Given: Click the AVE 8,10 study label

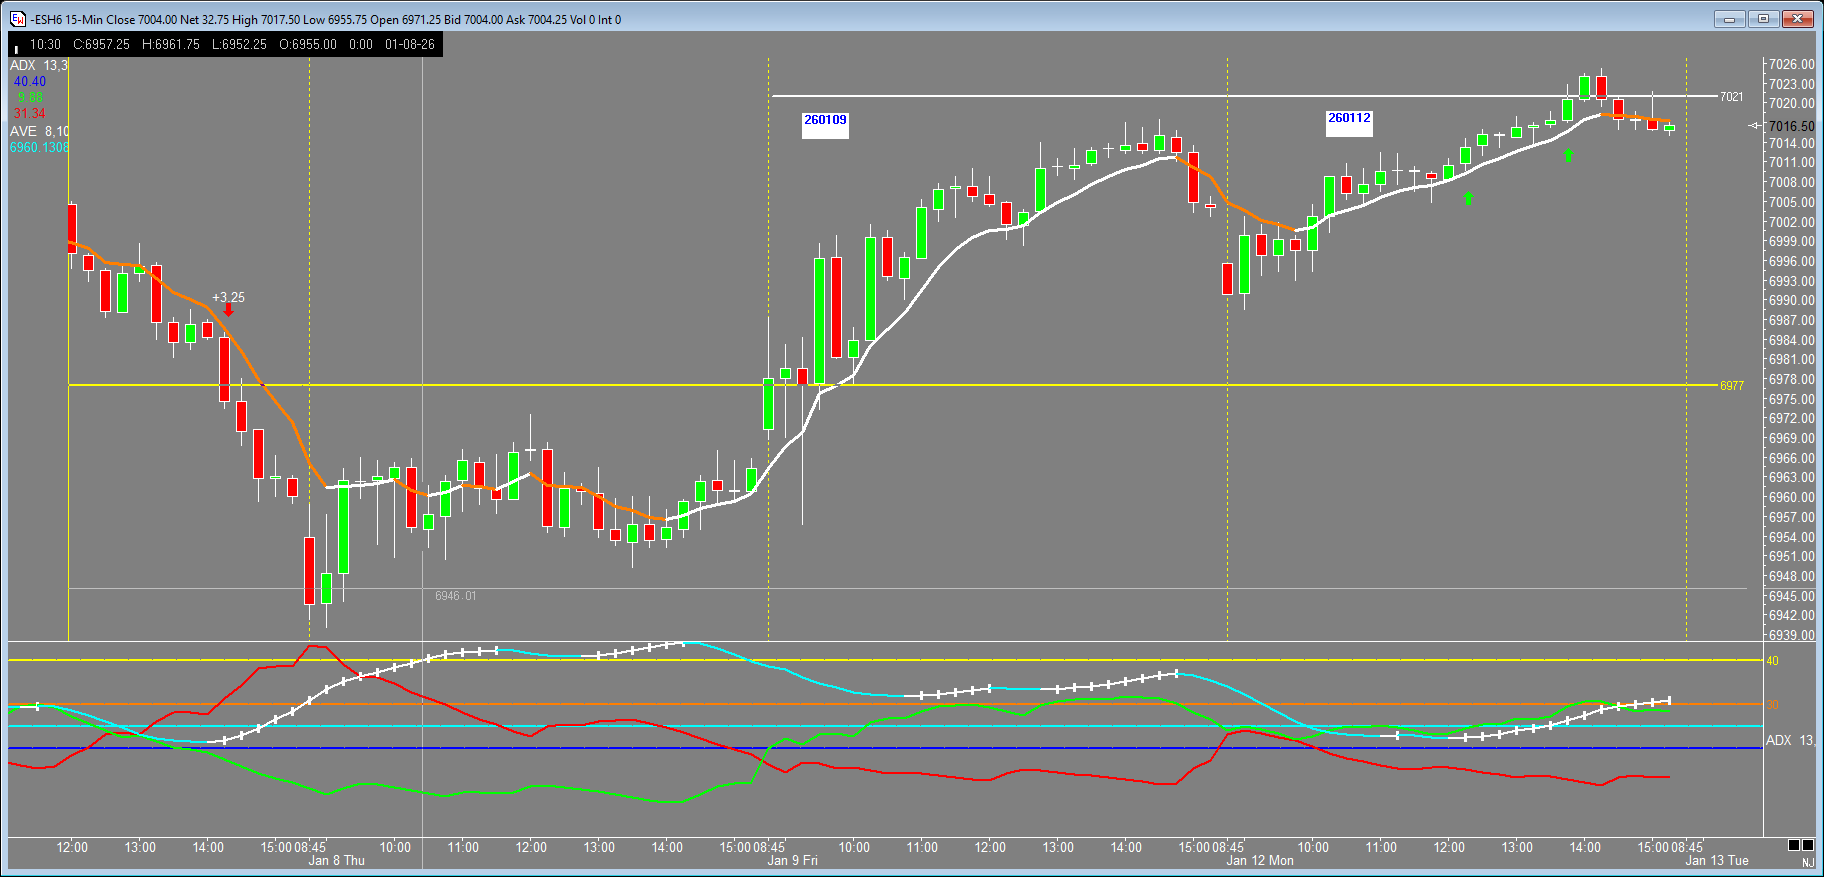Looking at the screenshot, I should tap(39, 132).
